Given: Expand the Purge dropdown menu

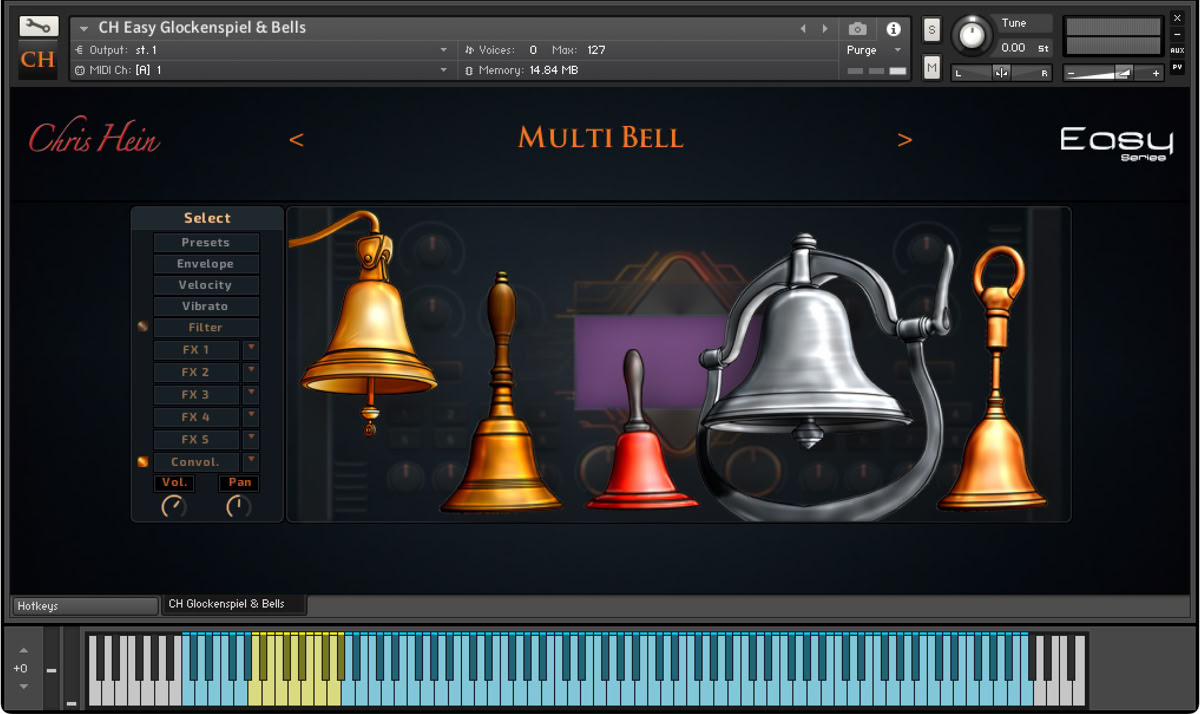Looking at the screenshot, I should 897,50.
